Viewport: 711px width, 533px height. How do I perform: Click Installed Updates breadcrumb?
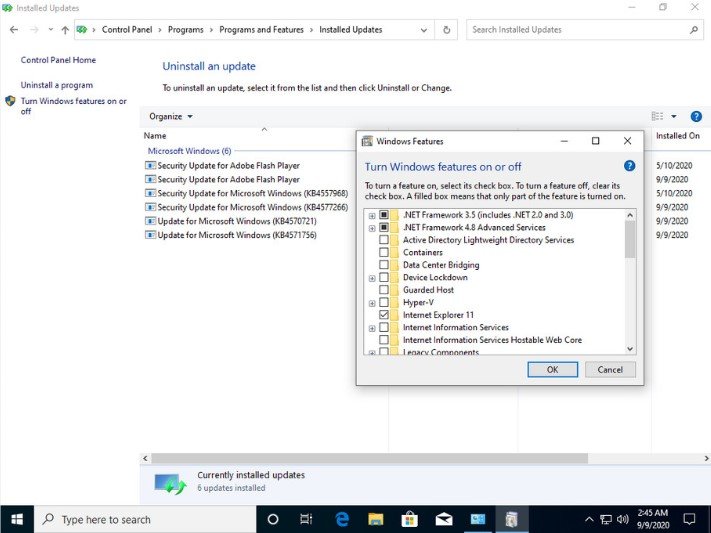[351, 29]
